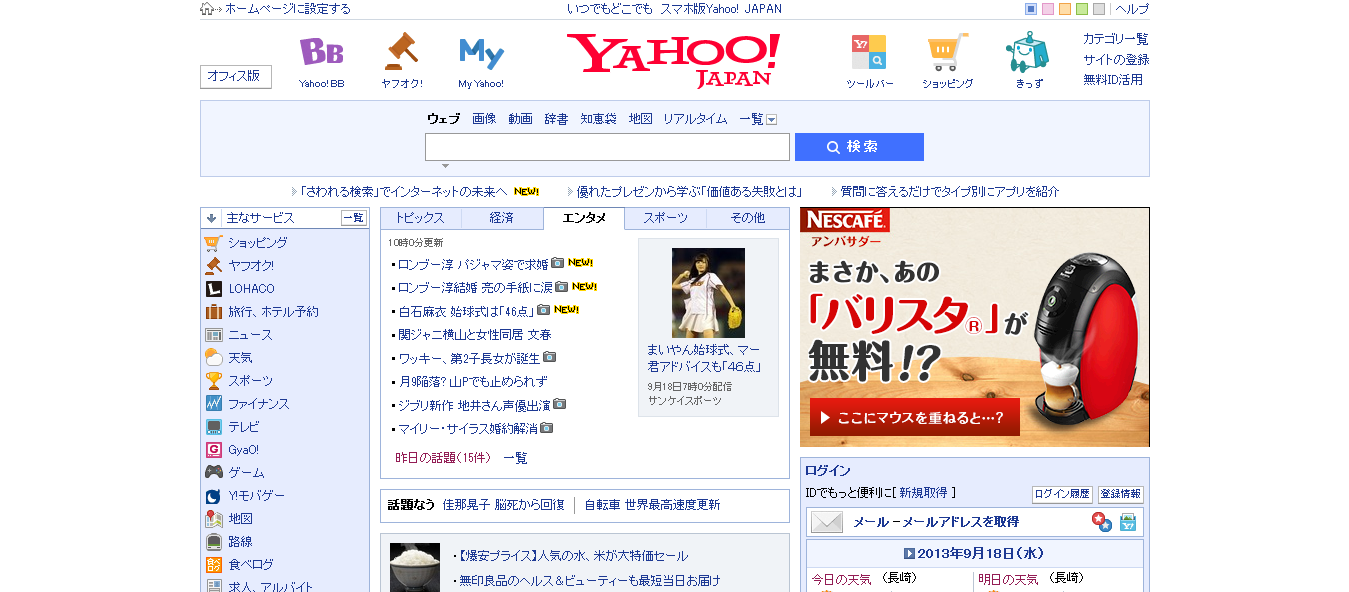Switch to the その他 tab
The width and height of the screenshot is (1349, 592).
[x=747, y=218]
